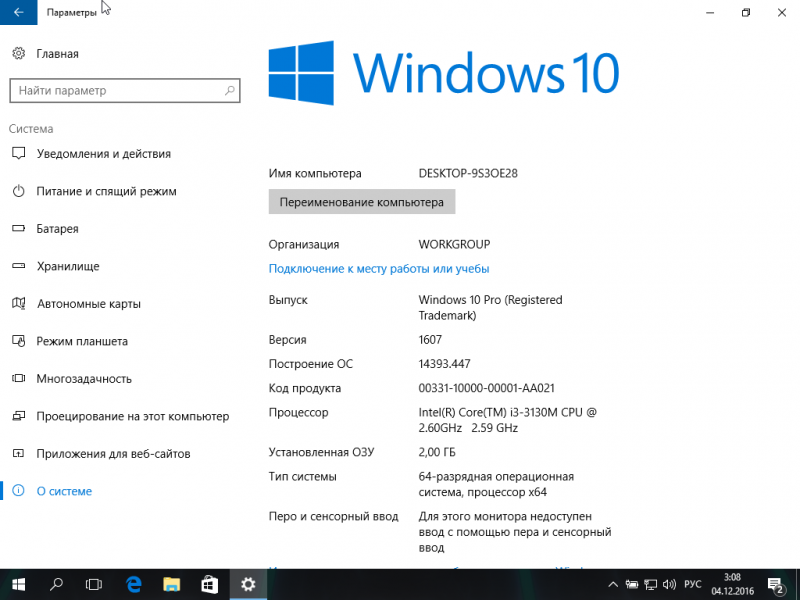Click the computer name DESKTOP-9S3OE28

pyautogui.click(x=468, y=173)
